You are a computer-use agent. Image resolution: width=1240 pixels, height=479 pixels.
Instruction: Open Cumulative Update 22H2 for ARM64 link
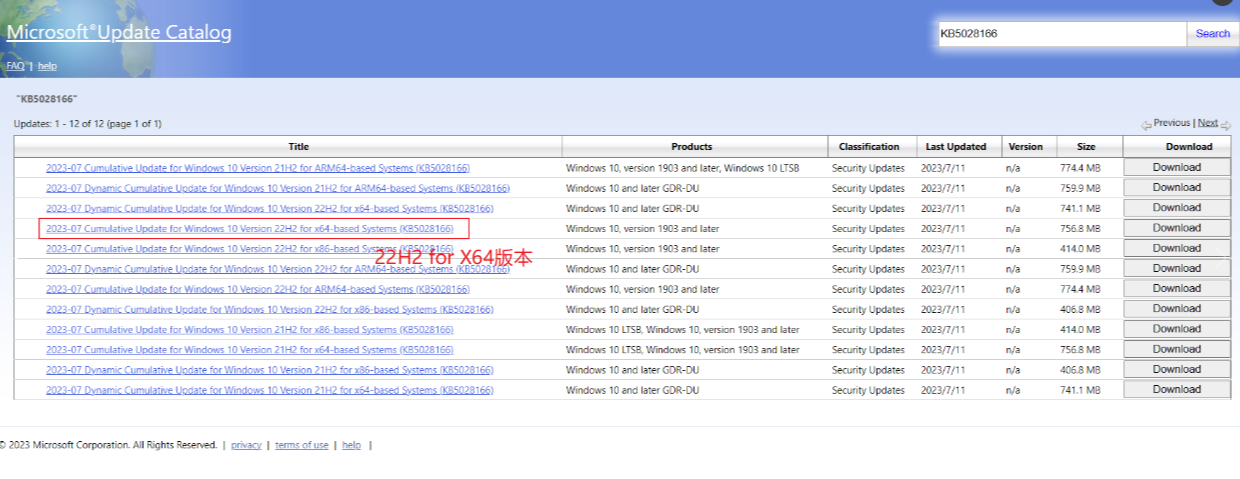pyautogui.click(x=258, y=289)
